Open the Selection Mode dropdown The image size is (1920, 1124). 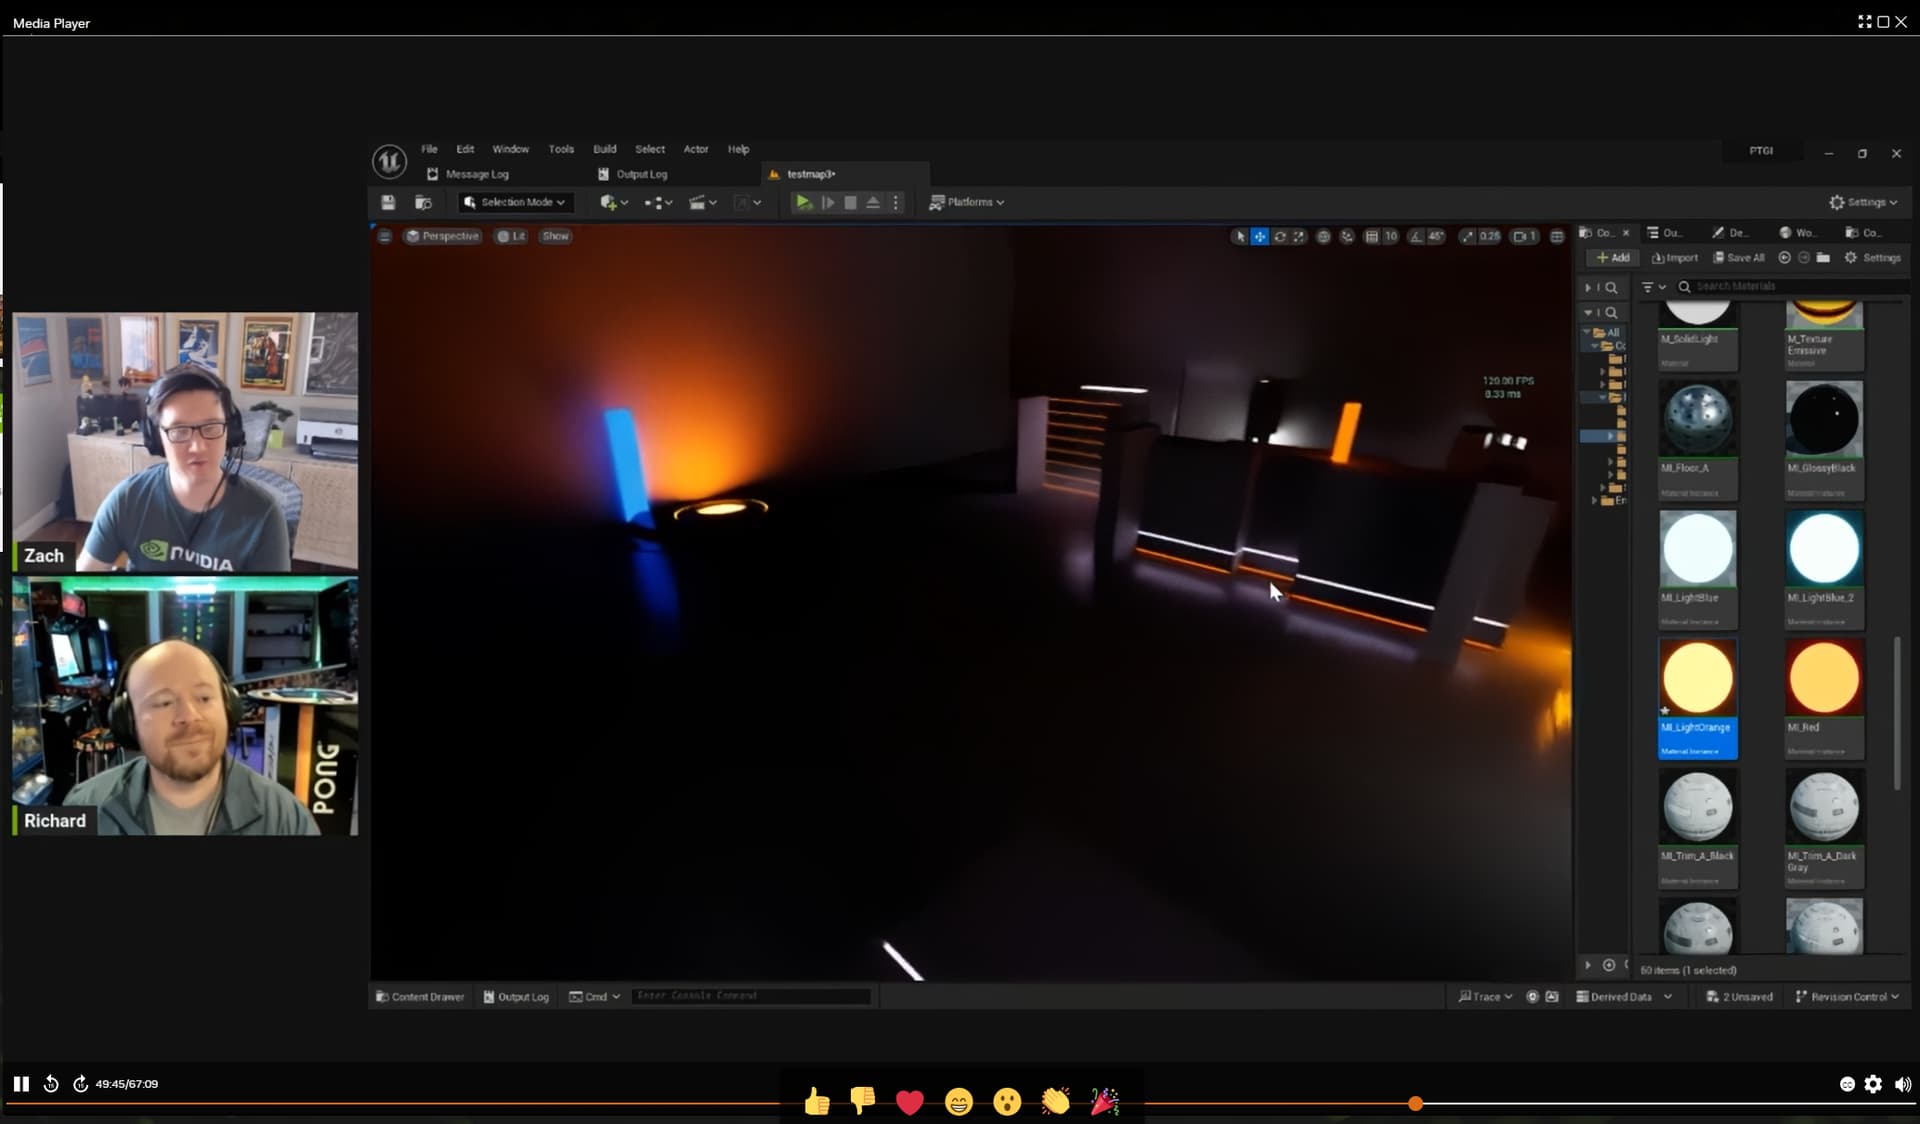pos(515,202)
